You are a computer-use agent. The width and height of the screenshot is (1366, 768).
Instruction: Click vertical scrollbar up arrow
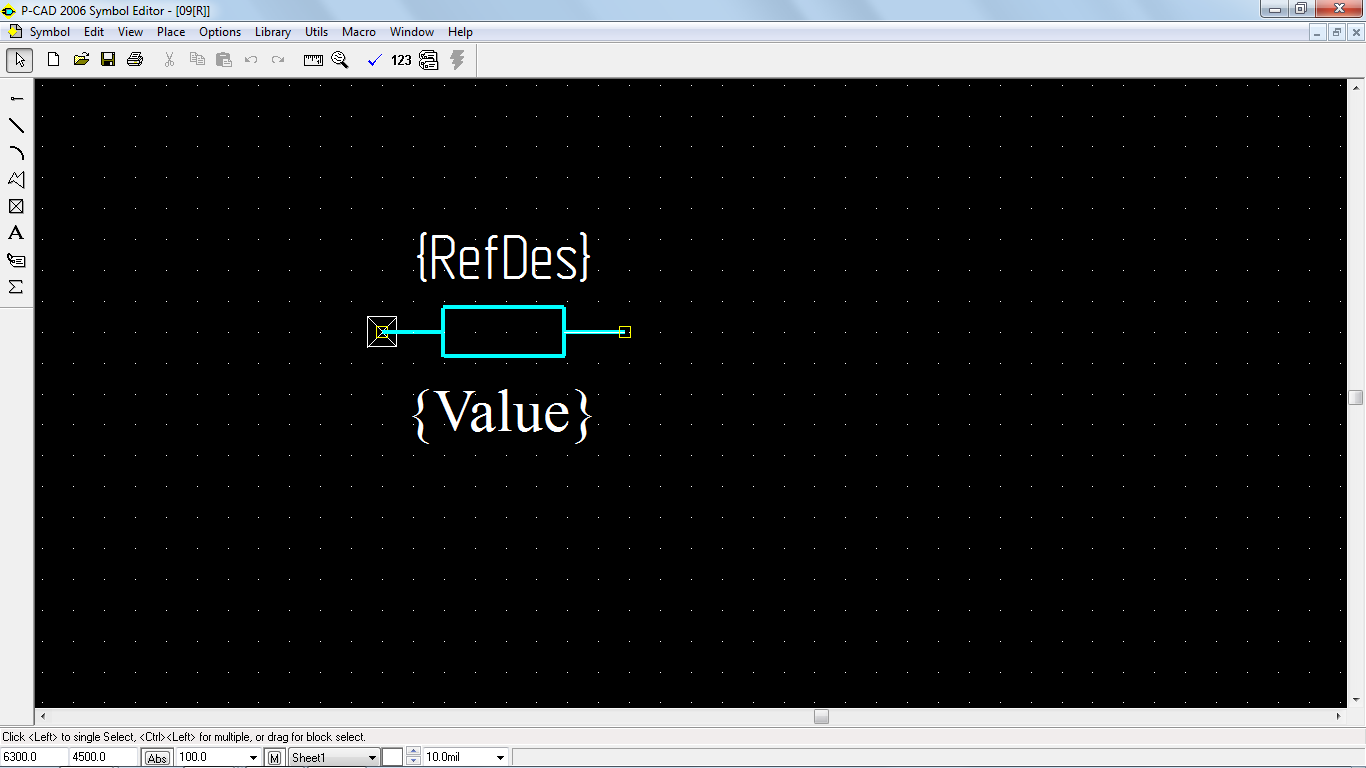pyautogui.click(x=1356, y=87)
